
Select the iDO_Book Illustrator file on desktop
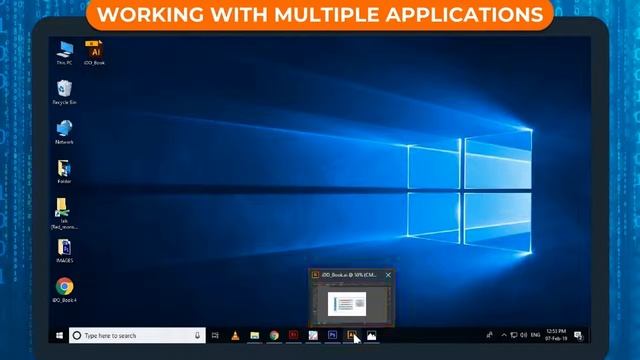coord(94,53)
